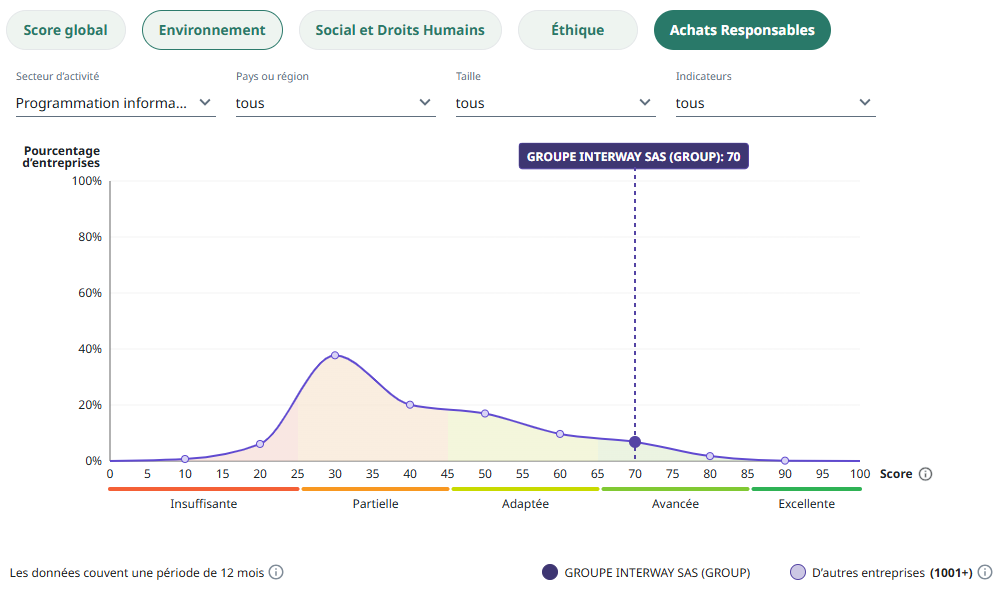Click info icon next to D'autres entreprises (1001+)
This screenshot has height=590, width=1004.
click(985, 573)
